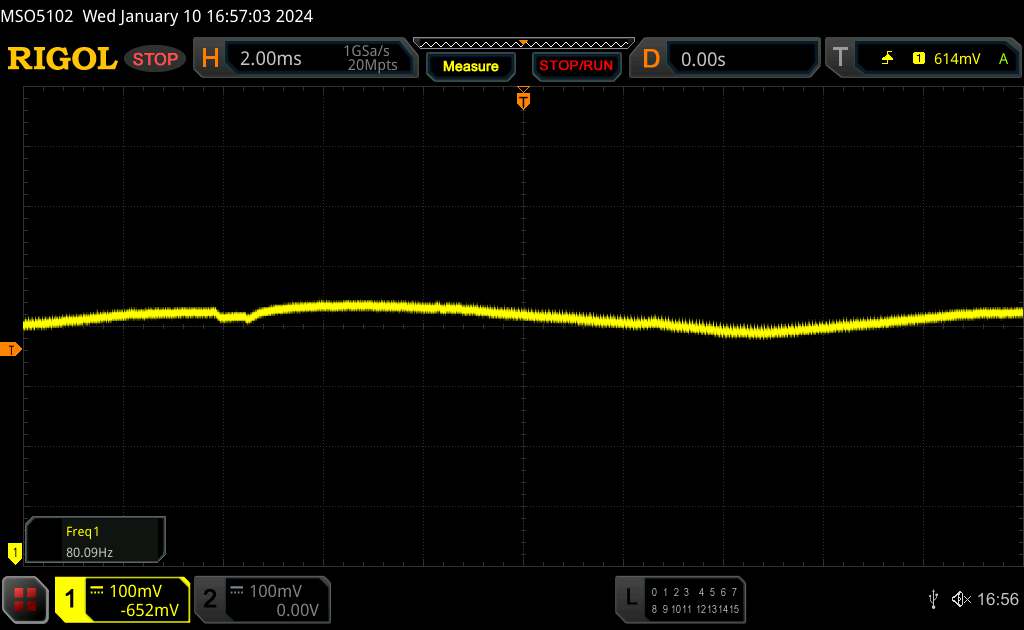
Task: Click the red STOP status indicator
Action: click(155, 59)
